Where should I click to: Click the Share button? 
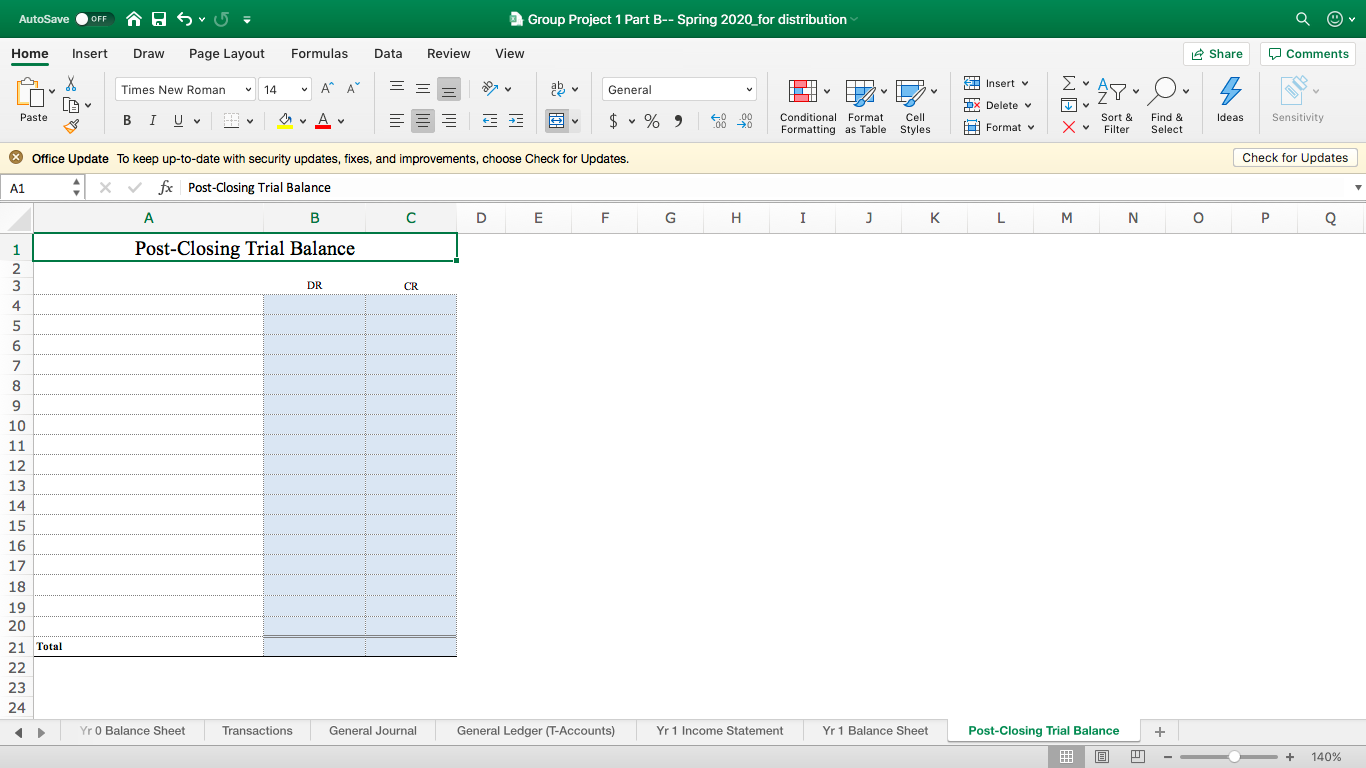coord(1216,53)
